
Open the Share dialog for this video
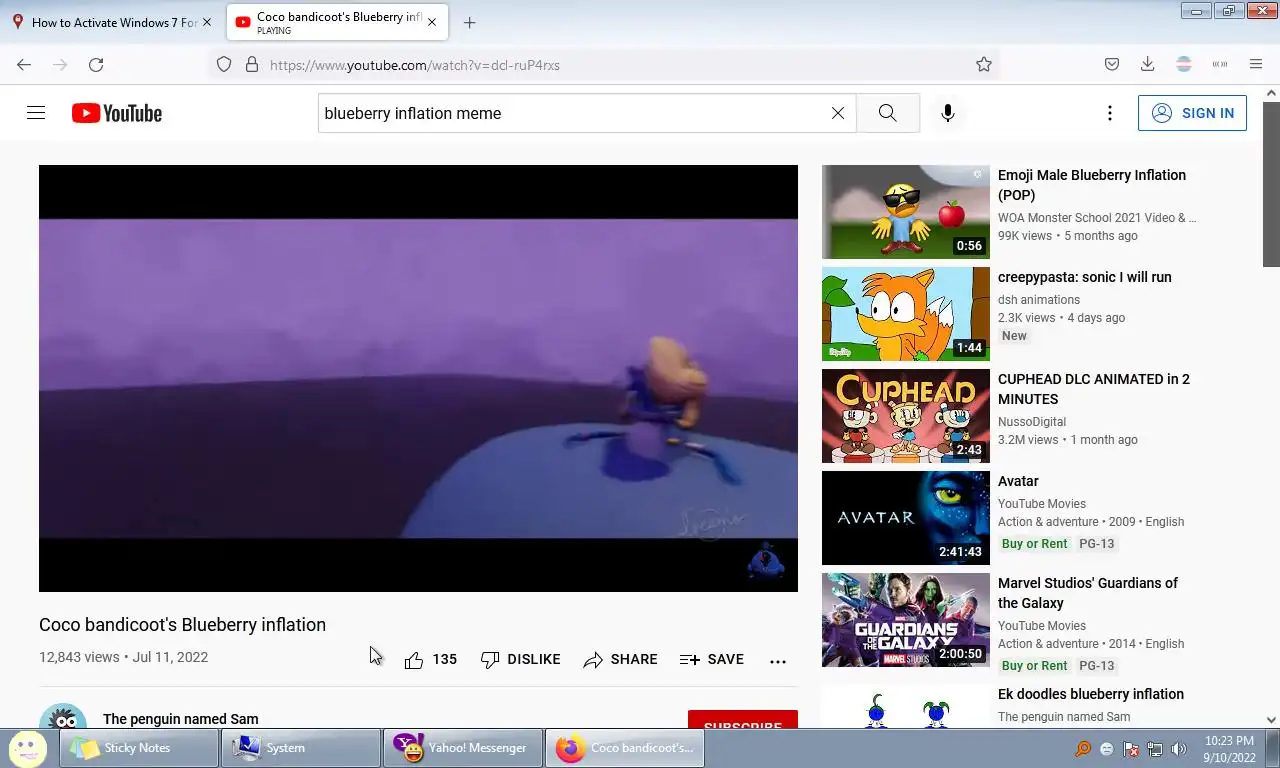pyautogui.click(x=620, y=659)
